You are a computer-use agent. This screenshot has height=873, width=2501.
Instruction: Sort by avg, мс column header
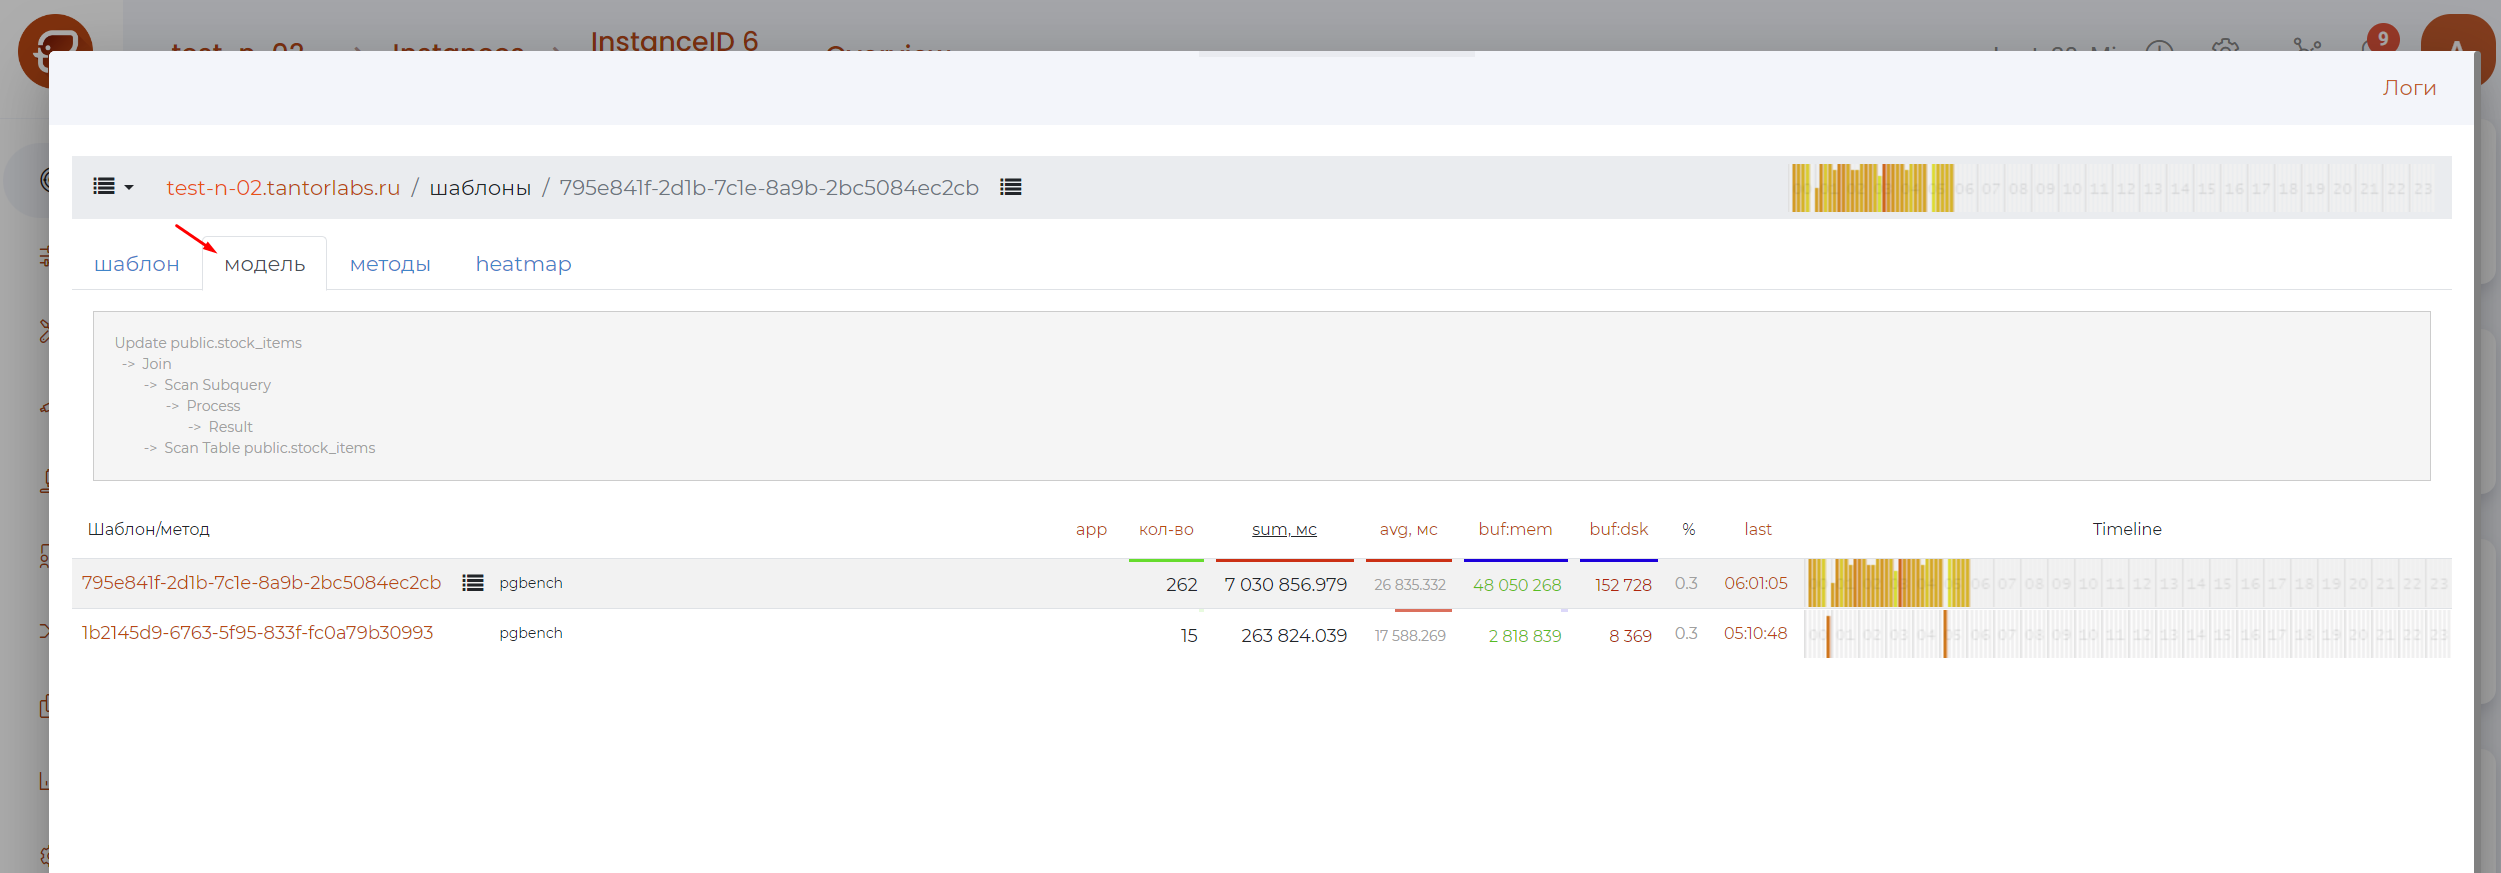pyautogui.click(x=1407, y=529)
